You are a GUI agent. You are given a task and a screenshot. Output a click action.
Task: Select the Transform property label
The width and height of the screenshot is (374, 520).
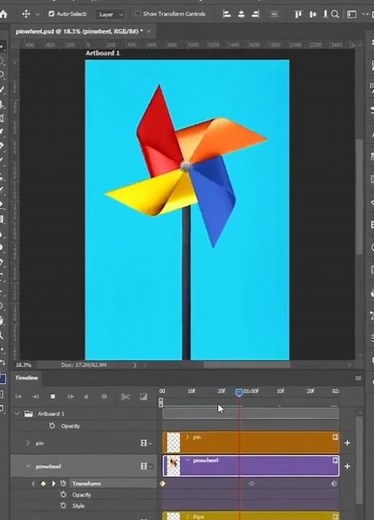coord(87,483)
